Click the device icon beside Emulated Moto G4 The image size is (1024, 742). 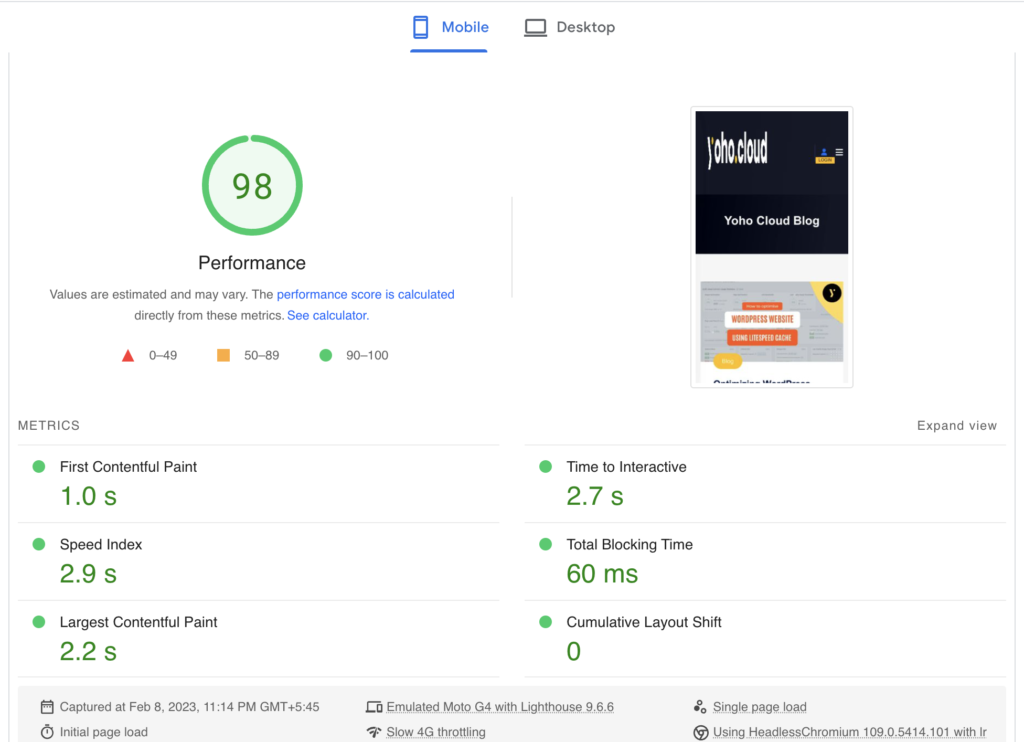(x=373, y=706)
